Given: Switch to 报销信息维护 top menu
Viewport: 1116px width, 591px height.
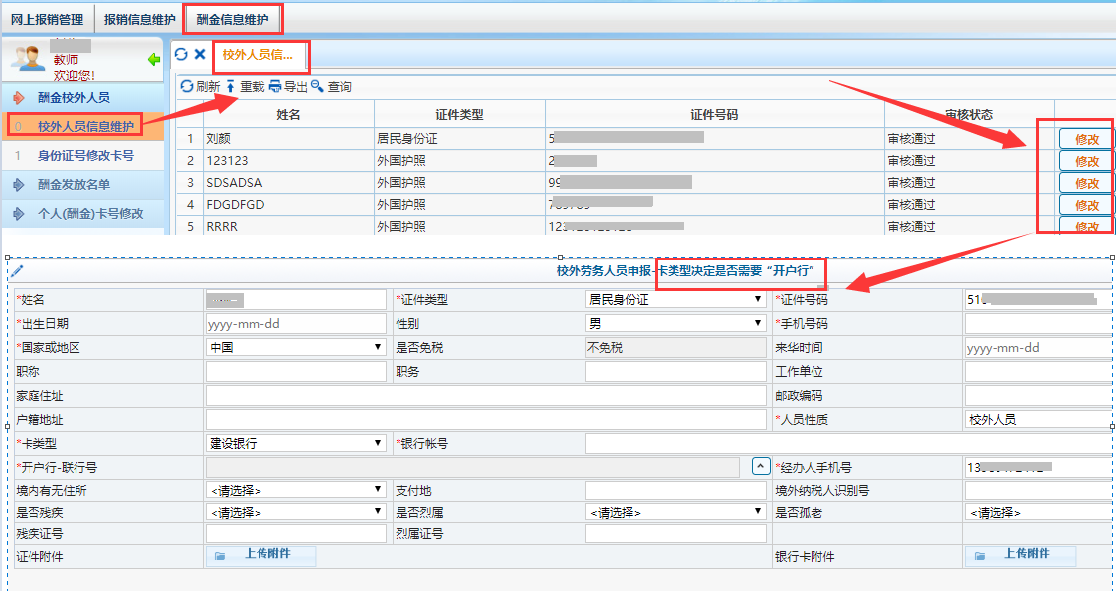Looking at the screenshot, I should point(139,18).
